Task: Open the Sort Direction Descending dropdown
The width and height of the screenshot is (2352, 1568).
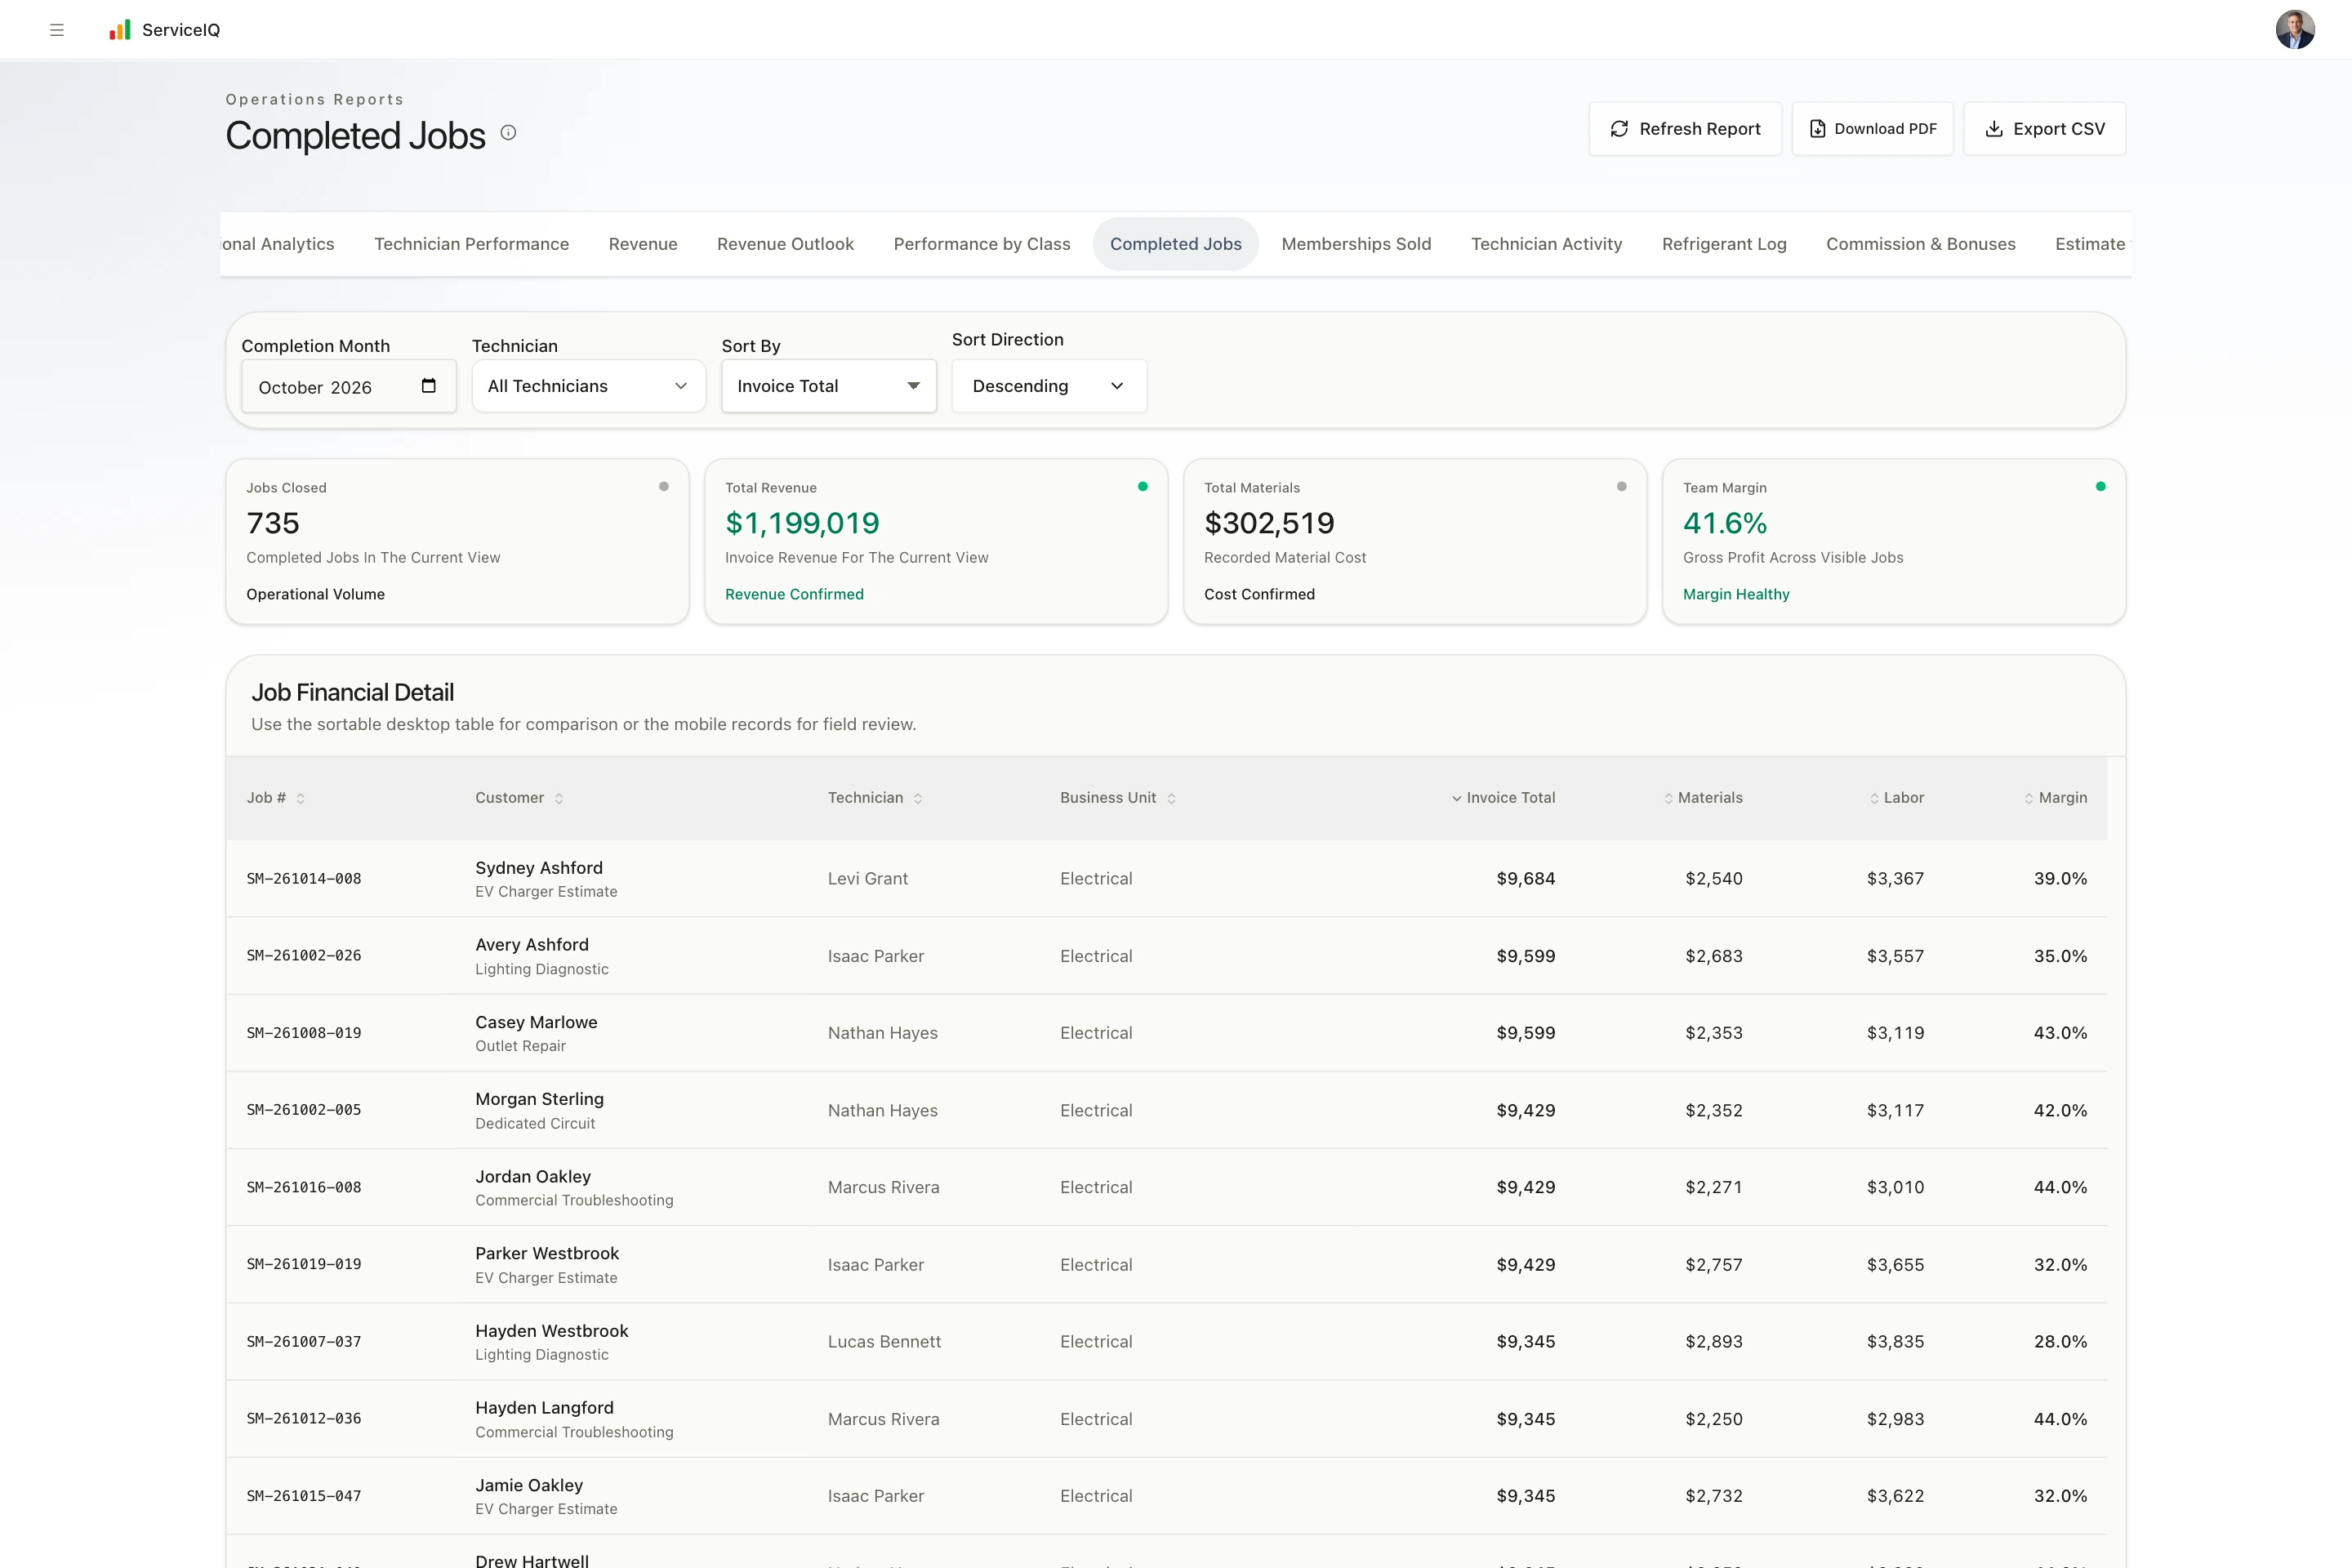Action: (x=1048, y=386)
